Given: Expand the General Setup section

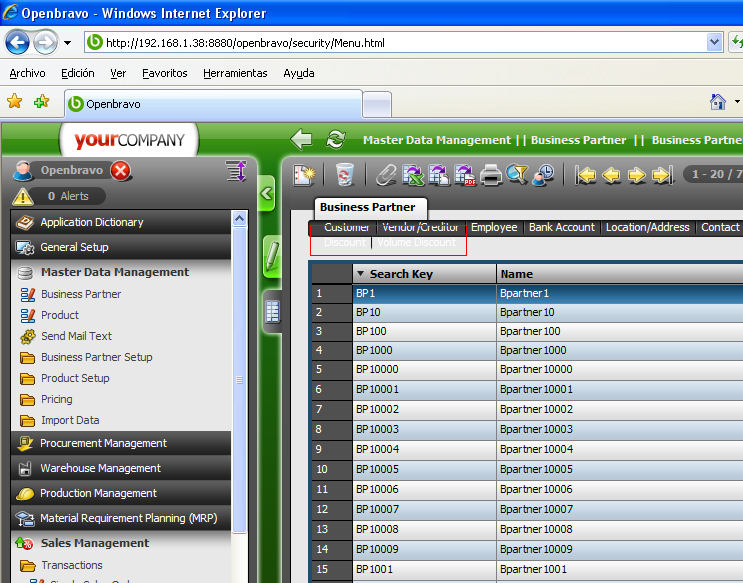Looking at the screenshot, I should click(121, 247).
